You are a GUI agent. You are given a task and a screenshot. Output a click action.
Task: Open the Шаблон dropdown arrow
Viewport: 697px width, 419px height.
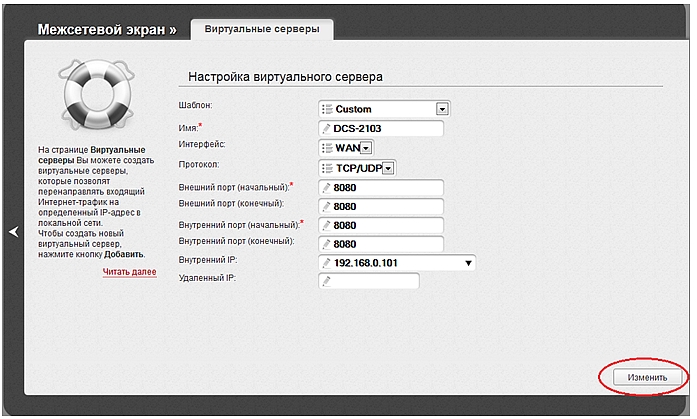tap(442, 109)
